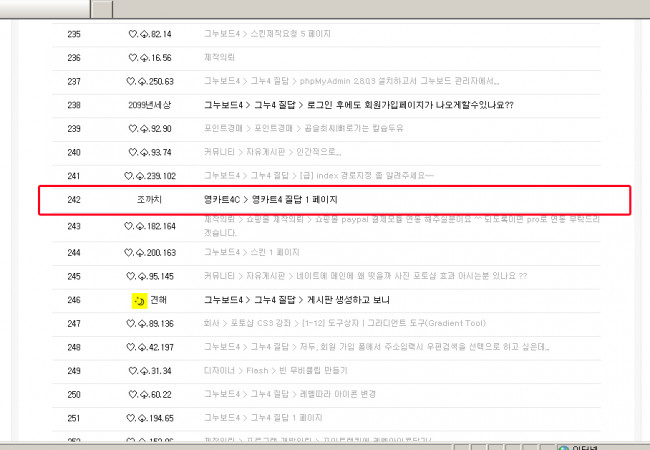
Task: Open '그누4 질답 1 페이지' link in row 251
Action: pyautogui.click(x=263, y=418)
